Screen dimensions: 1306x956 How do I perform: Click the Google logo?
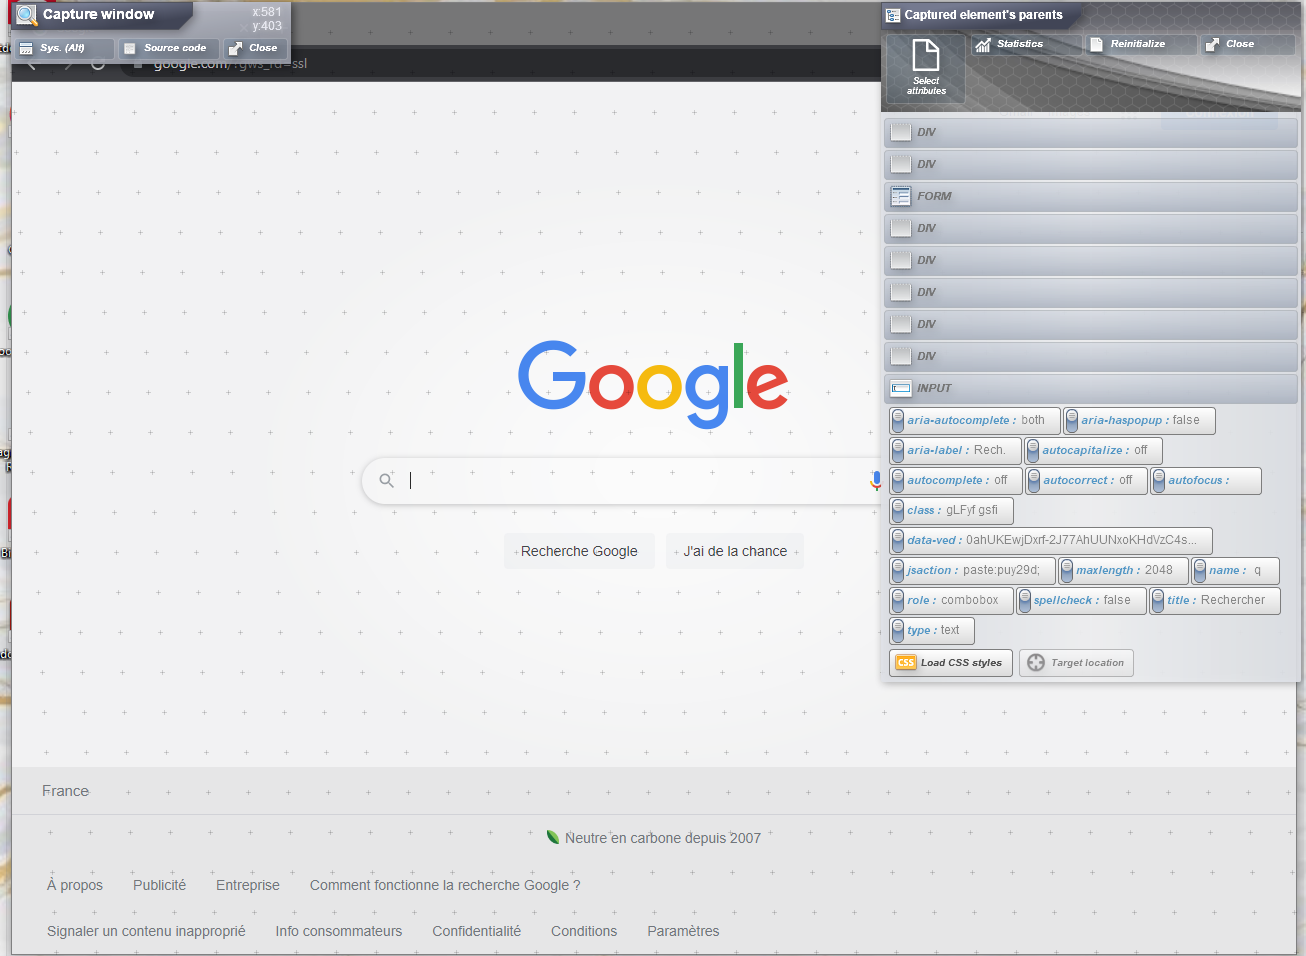(x=653, y=385)
